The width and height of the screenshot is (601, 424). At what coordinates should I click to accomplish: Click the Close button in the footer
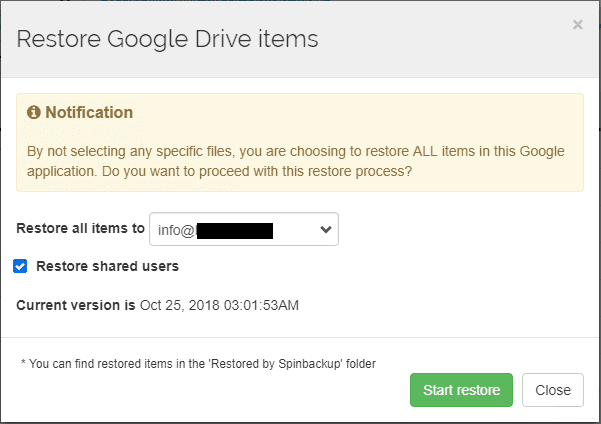click(x=552, y=390)
